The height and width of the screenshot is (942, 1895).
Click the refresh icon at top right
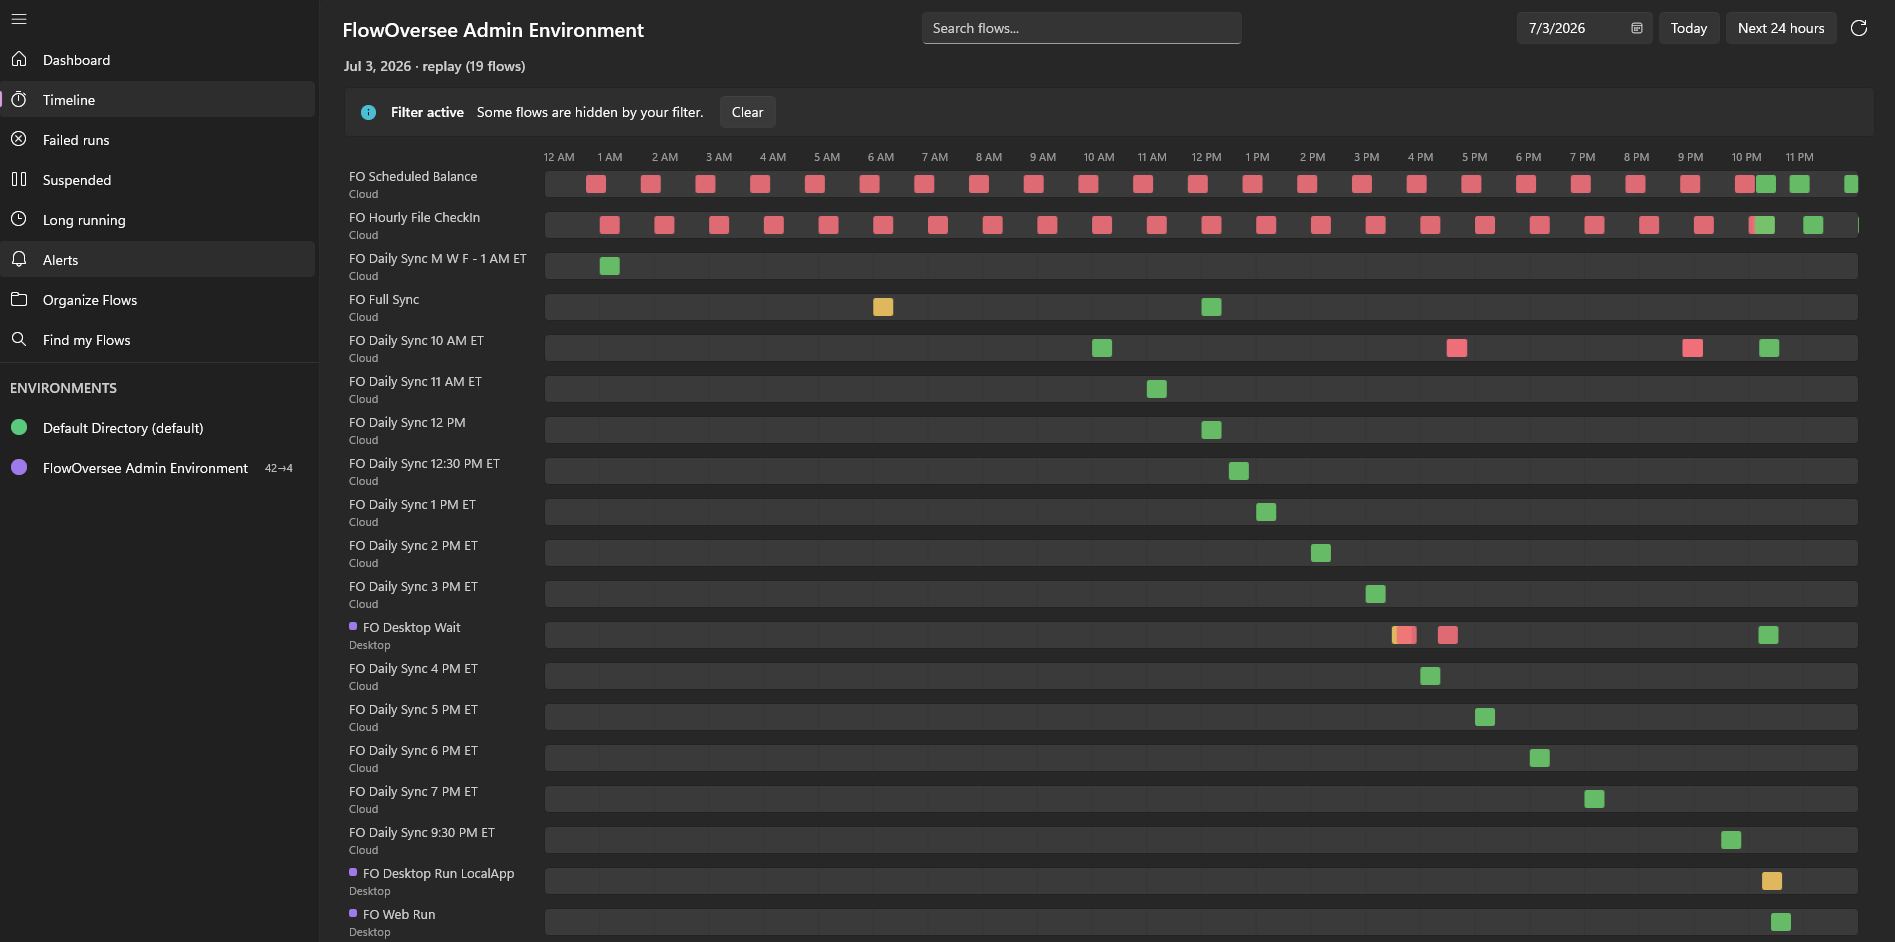pos(1859,28)
